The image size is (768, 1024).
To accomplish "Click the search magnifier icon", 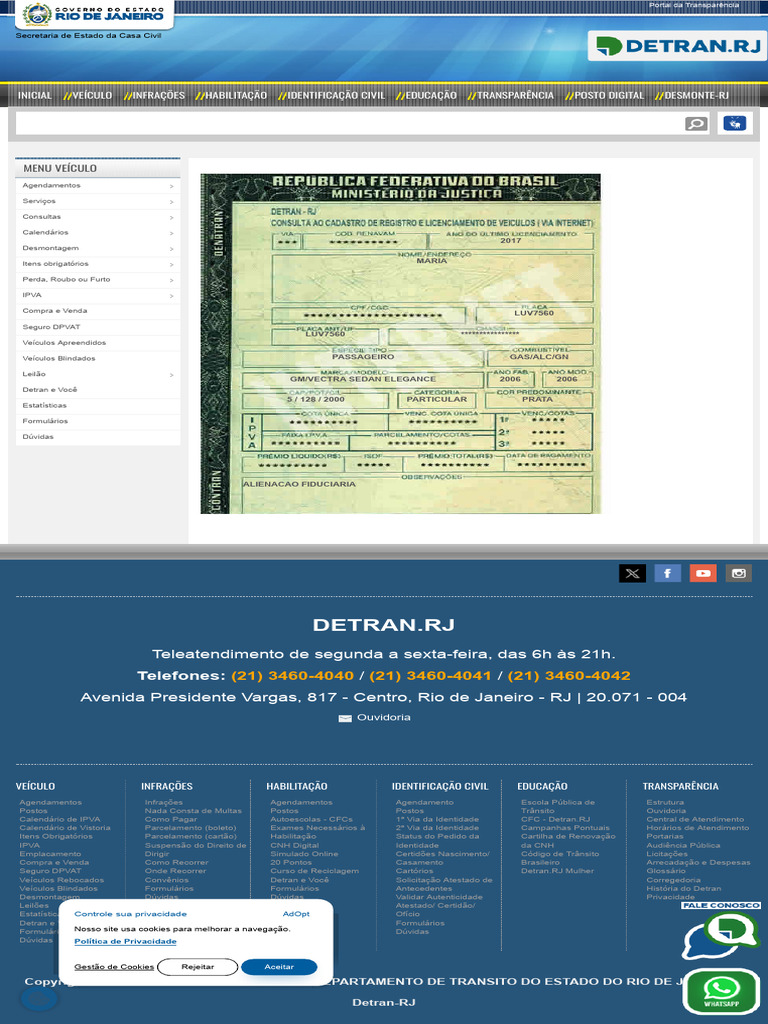I will (x=696, y=123).
